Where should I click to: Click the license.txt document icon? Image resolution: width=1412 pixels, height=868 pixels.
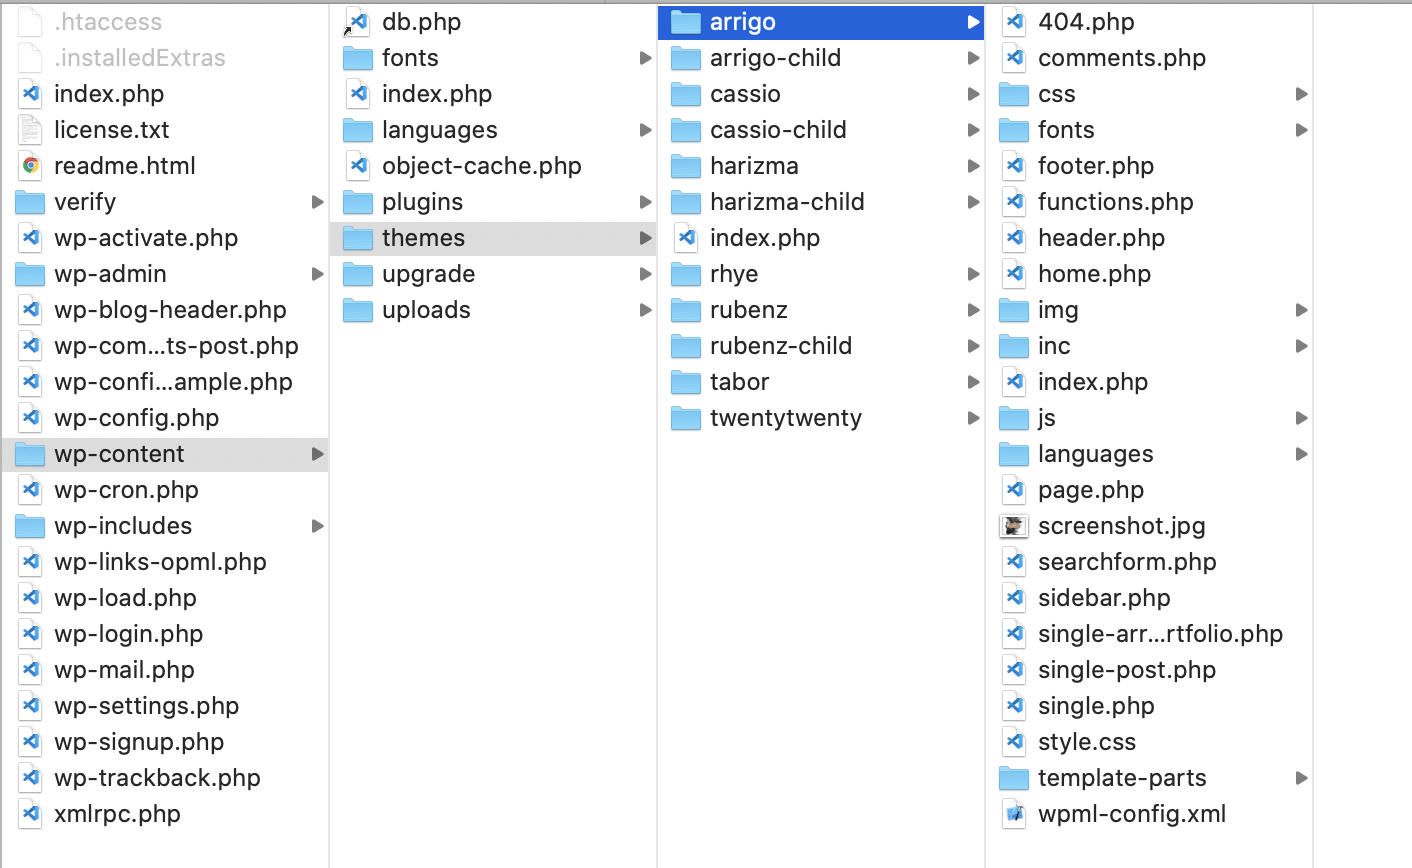[x=31, y=130]
